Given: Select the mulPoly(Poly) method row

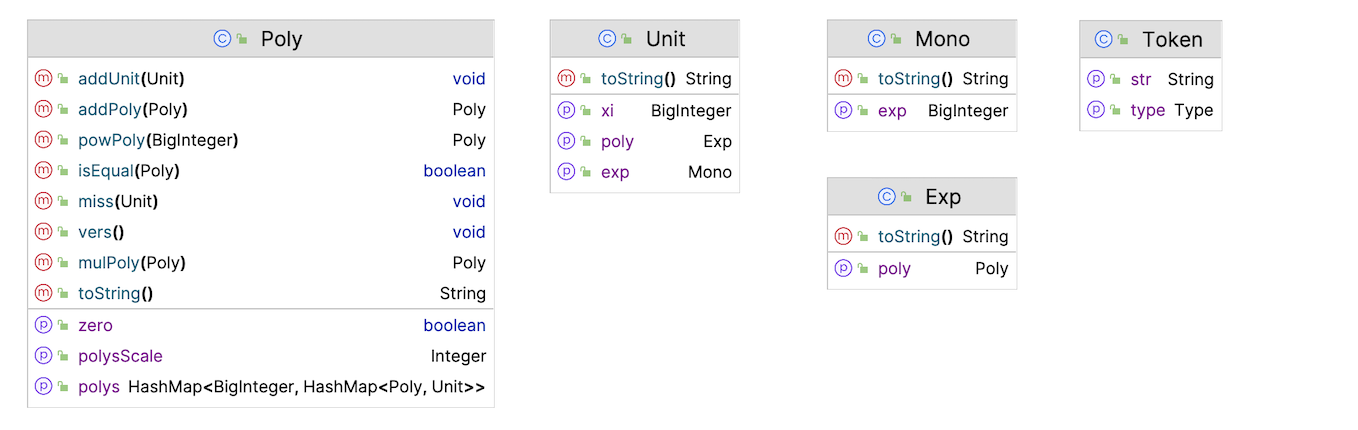Looking at the screenshot, I should click(x=260, y=263).
